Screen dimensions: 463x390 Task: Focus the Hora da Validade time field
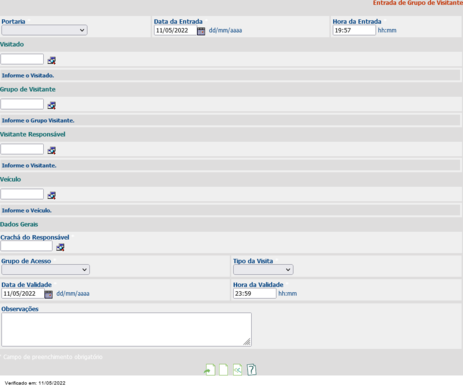(255, 294)
